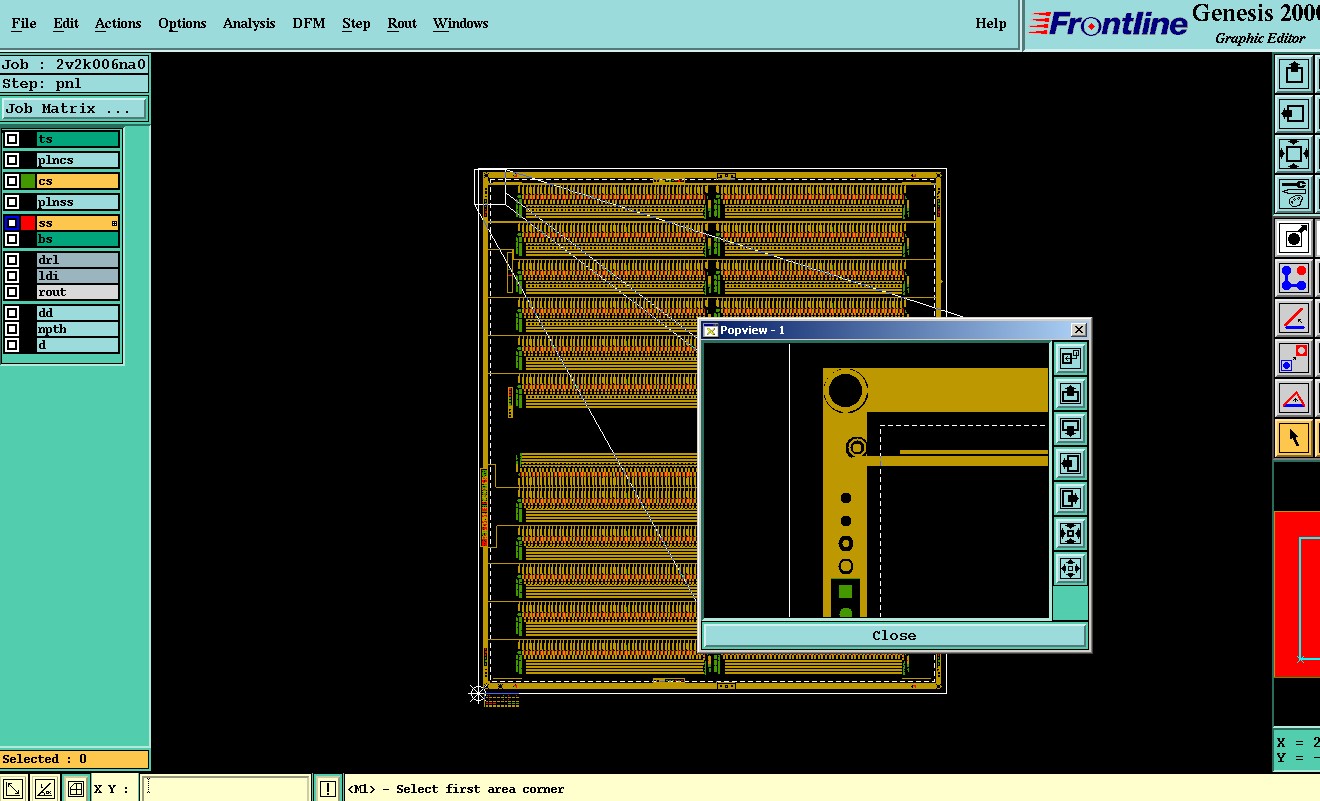Image resolution: width=1320 pixels, height=801 pixels.
Task: Select the arrow pointer tool
Action: (1295, 438)
